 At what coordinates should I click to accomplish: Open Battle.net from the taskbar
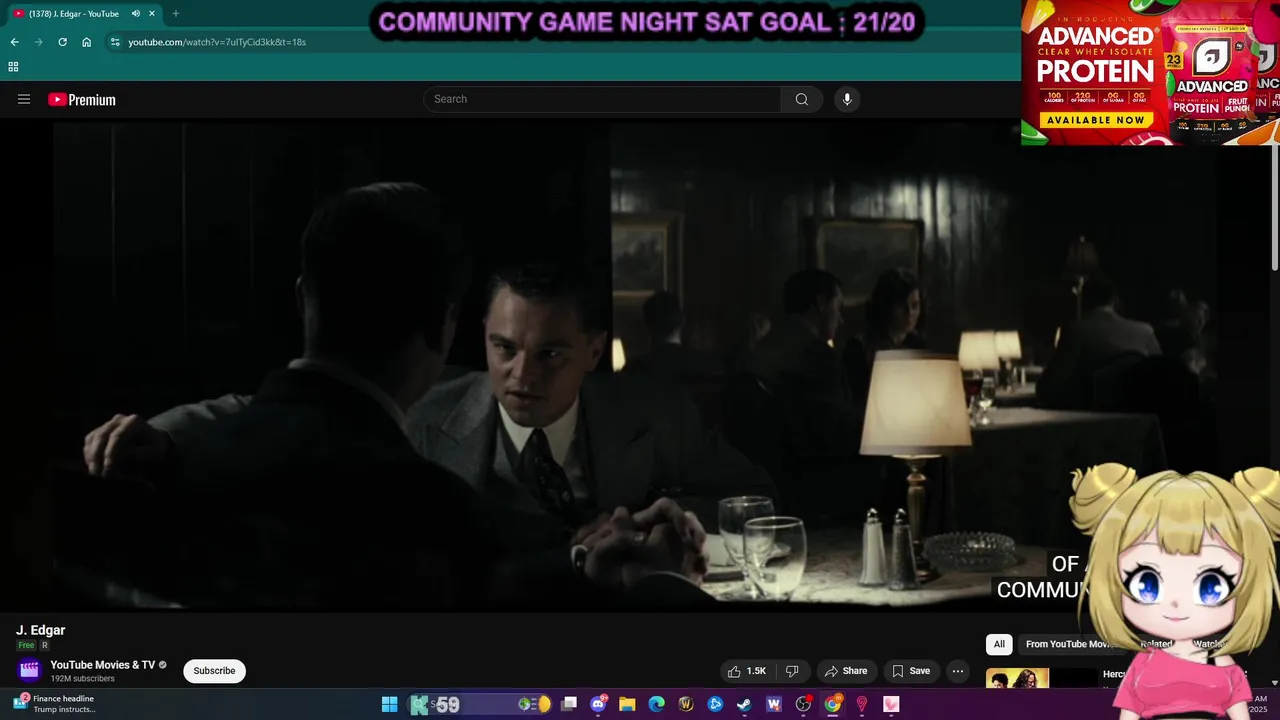[715, 704]
